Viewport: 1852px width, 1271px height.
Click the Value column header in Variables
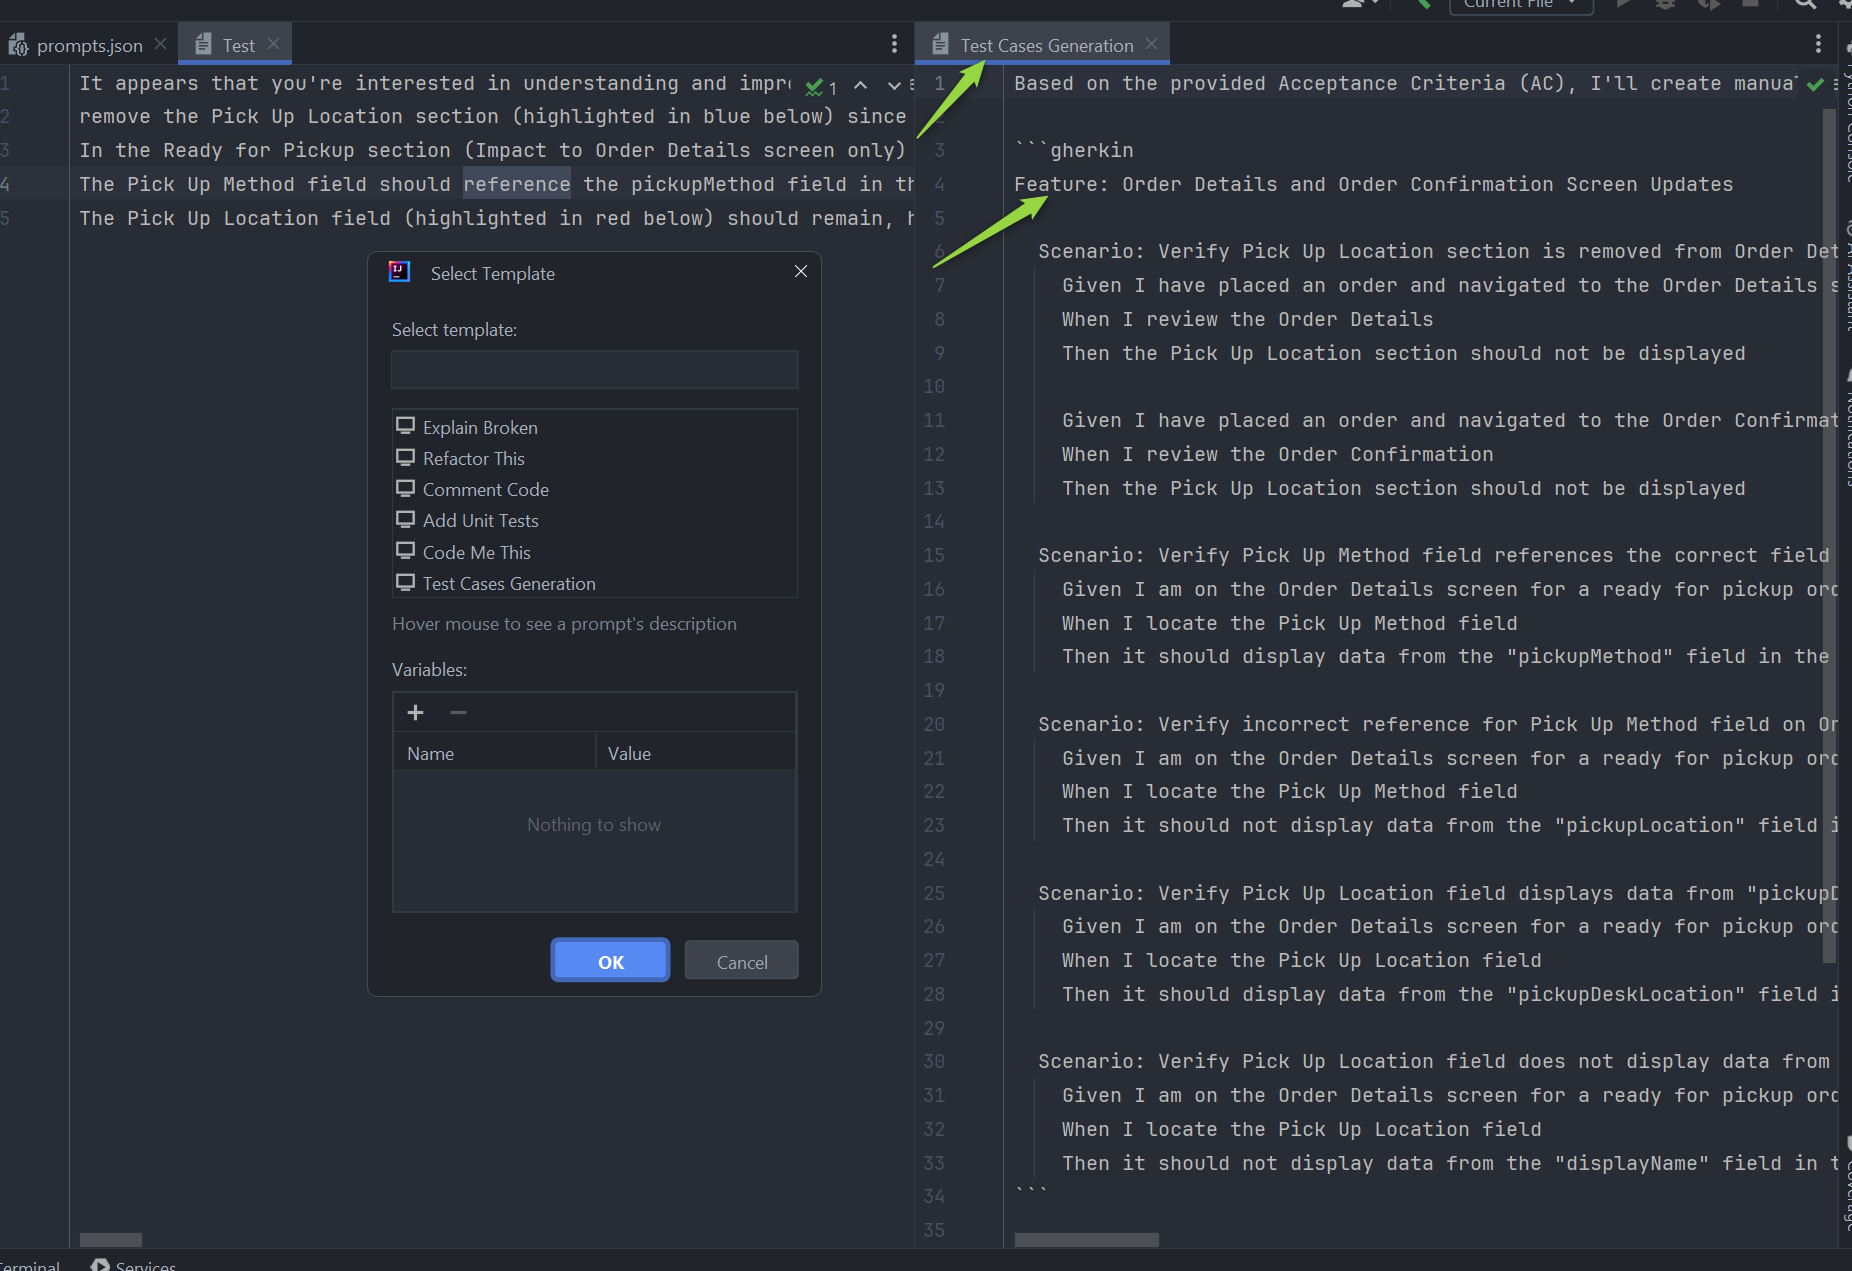point(696,753)
